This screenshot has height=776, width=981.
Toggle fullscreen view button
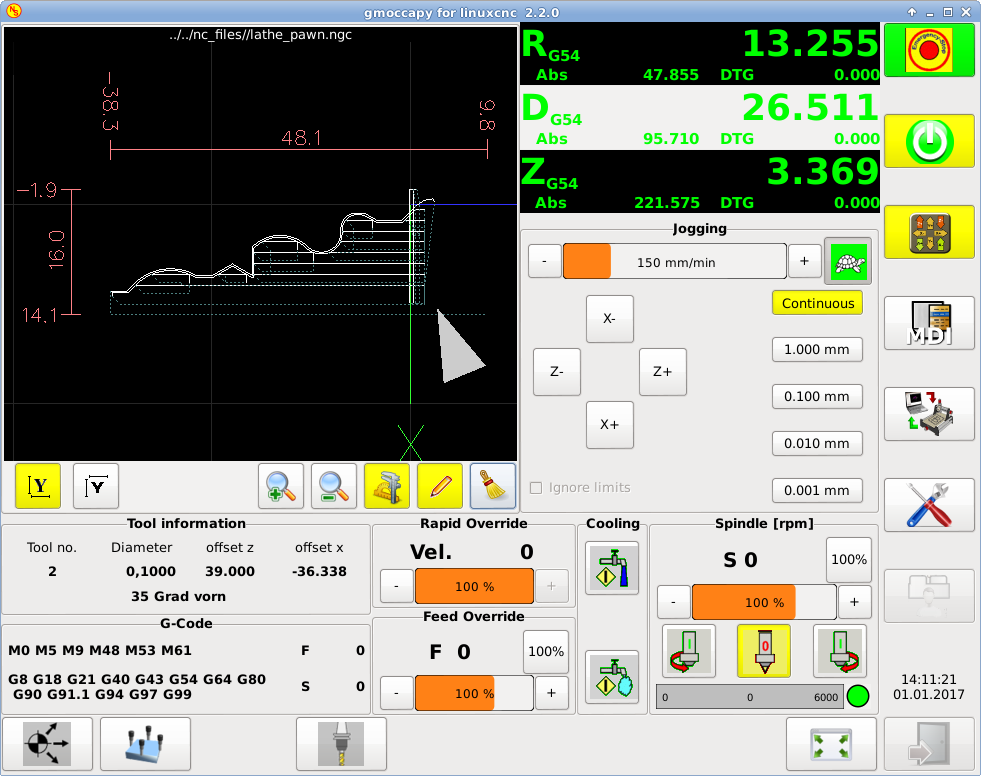point(831,744)
